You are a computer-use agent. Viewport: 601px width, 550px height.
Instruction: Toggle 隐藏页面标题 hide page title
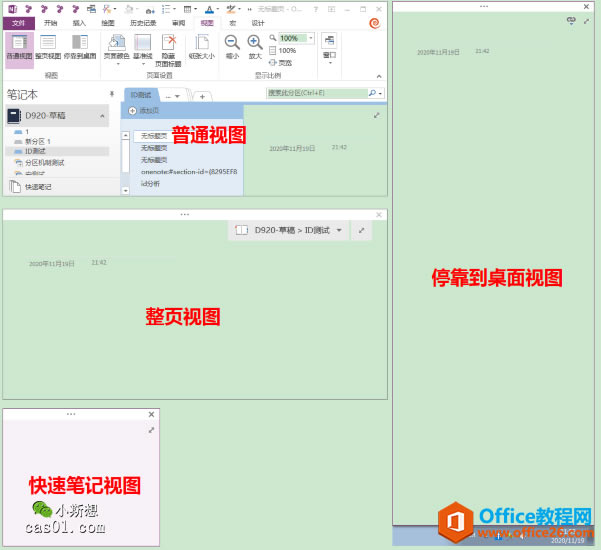pos(168,50)
